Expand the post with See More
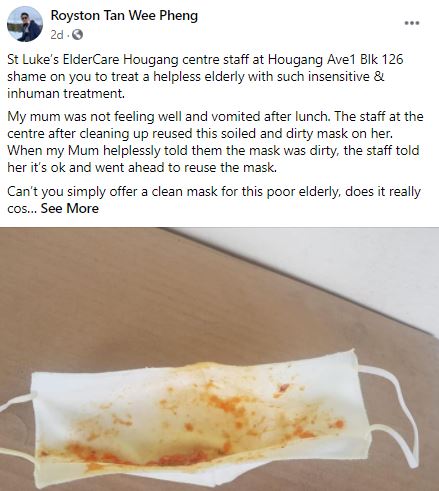This screenshot has height=491, width=439. coord(70,208)
